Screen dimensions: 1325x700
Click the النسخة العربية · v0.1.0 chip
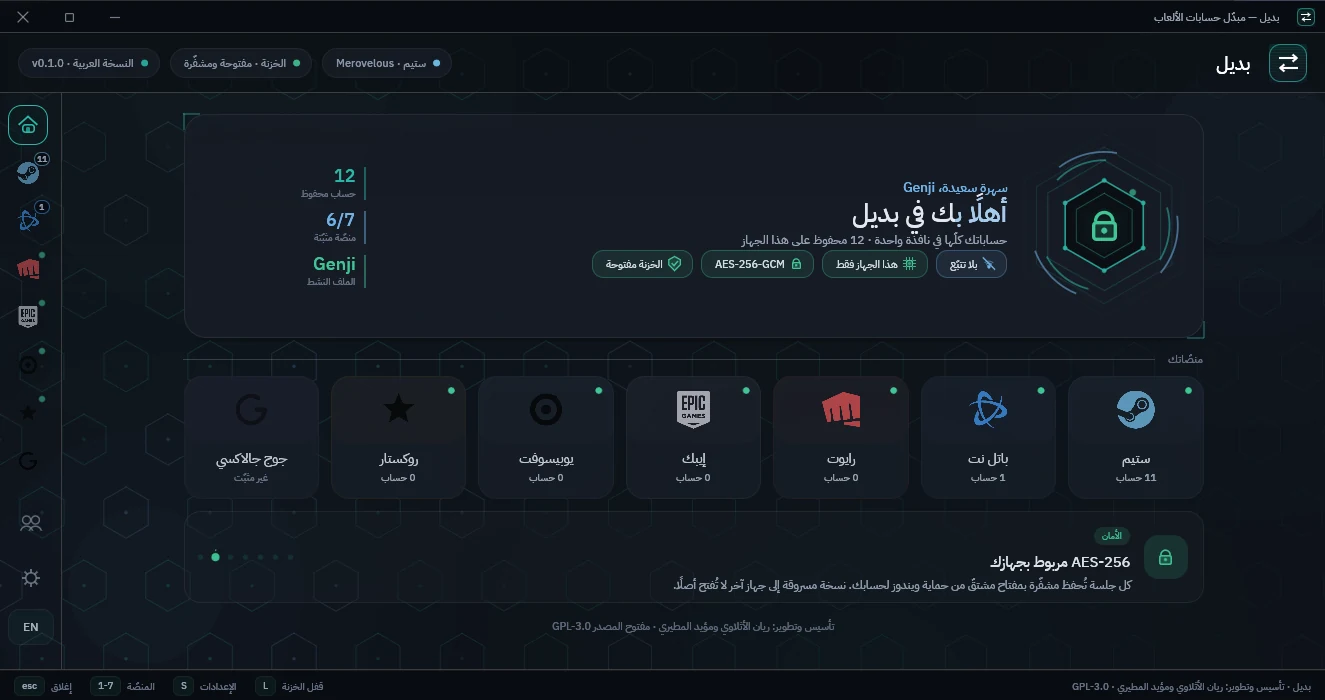click(x=89, y=63)
